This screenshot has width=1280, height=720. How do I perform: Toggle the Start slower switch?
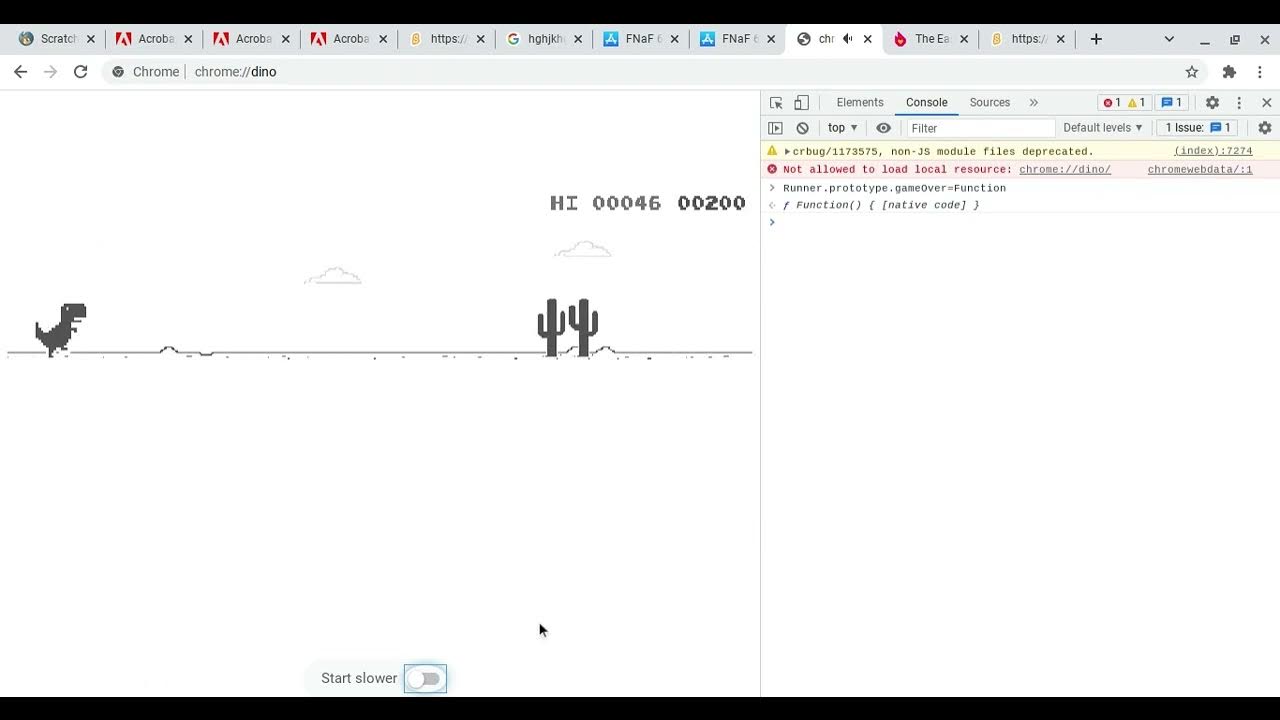[425, 679]
